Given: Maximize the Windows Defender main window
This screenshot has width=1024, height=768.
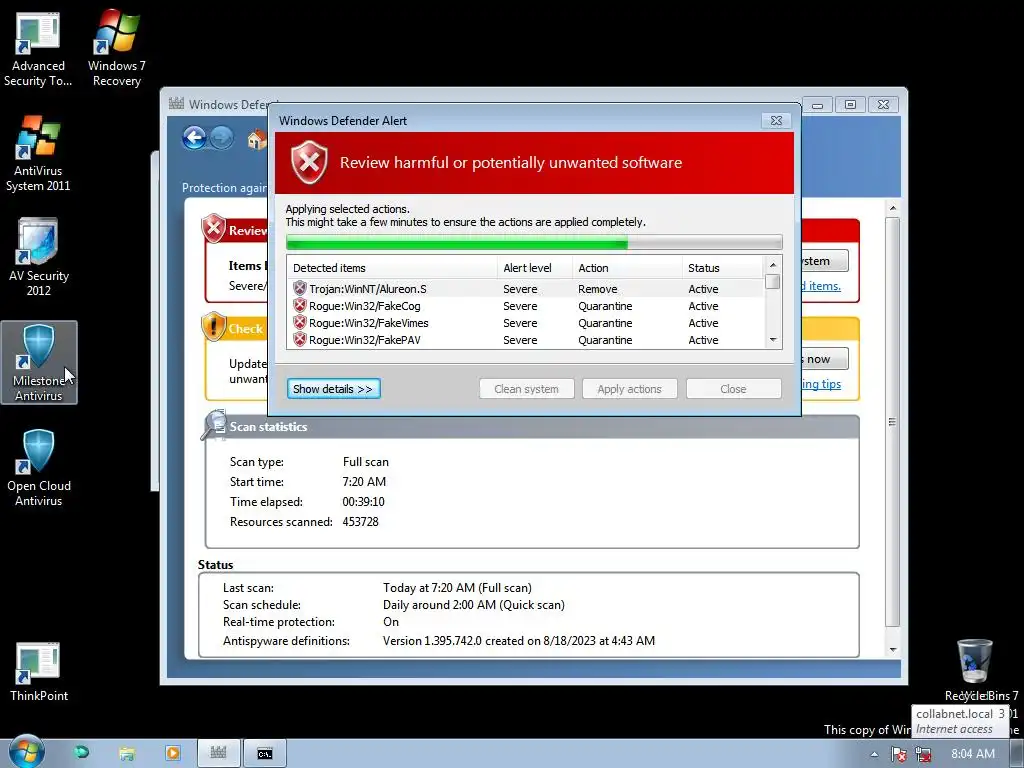Looking at the screenshot, I should [850, 104].
